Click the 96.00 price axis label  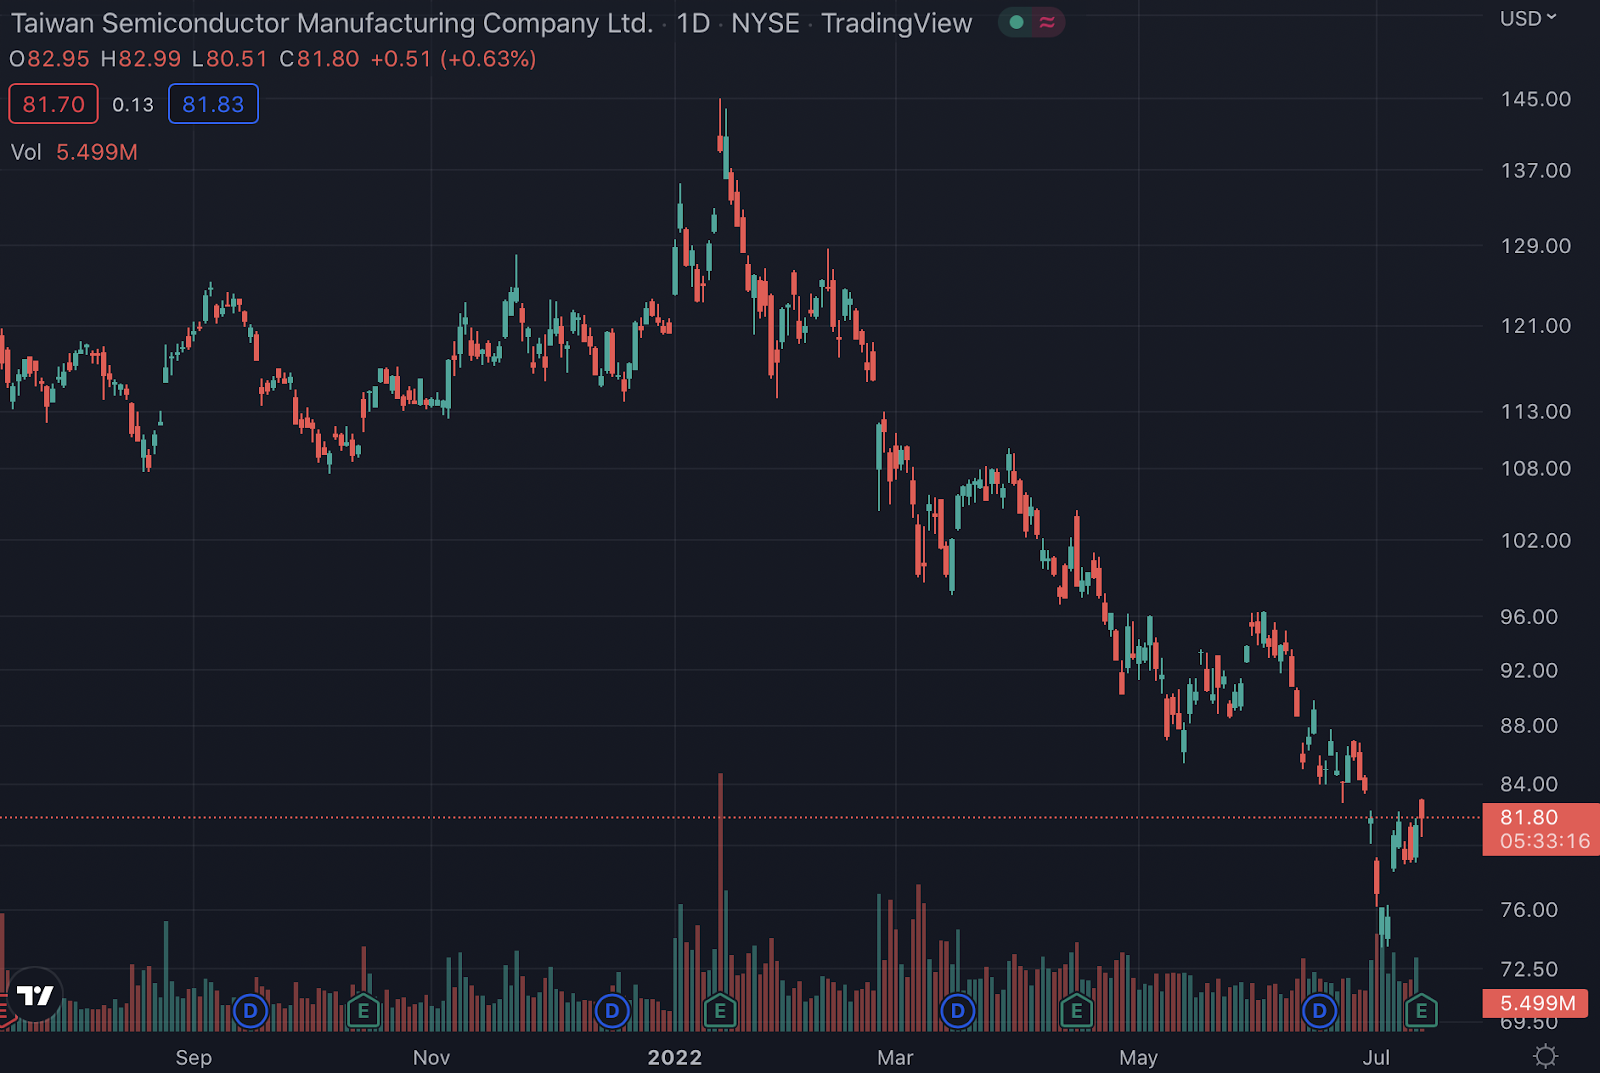tap(1529, 616)
